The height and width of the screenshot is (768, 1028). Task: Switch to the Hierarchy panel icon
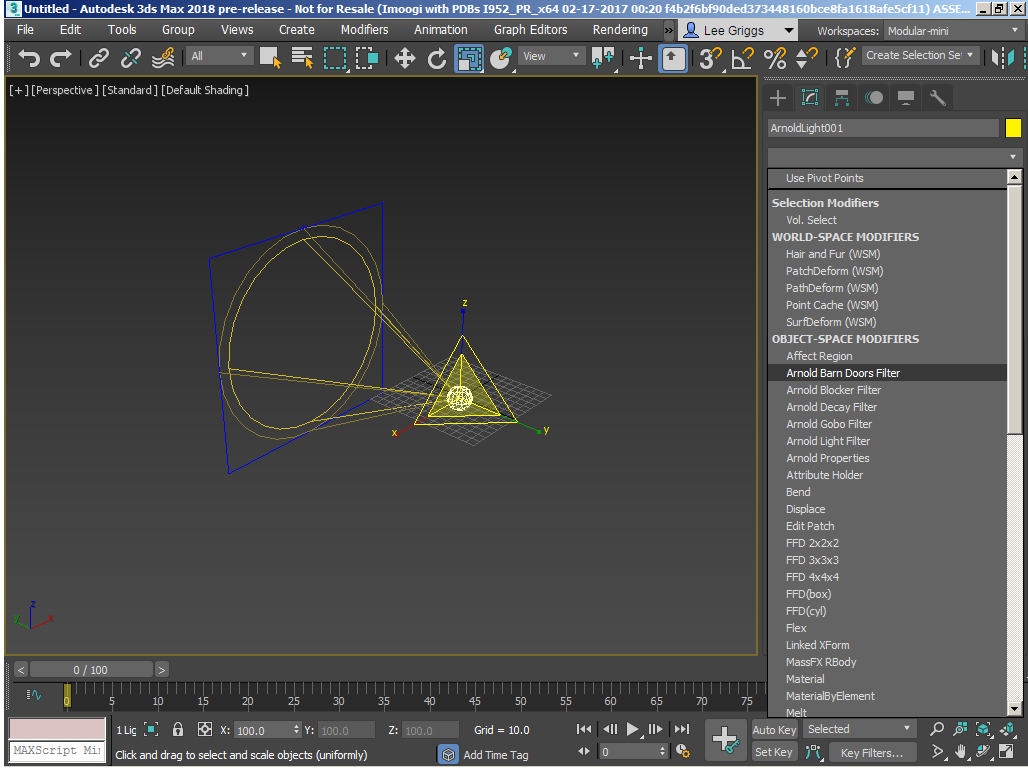842,97
